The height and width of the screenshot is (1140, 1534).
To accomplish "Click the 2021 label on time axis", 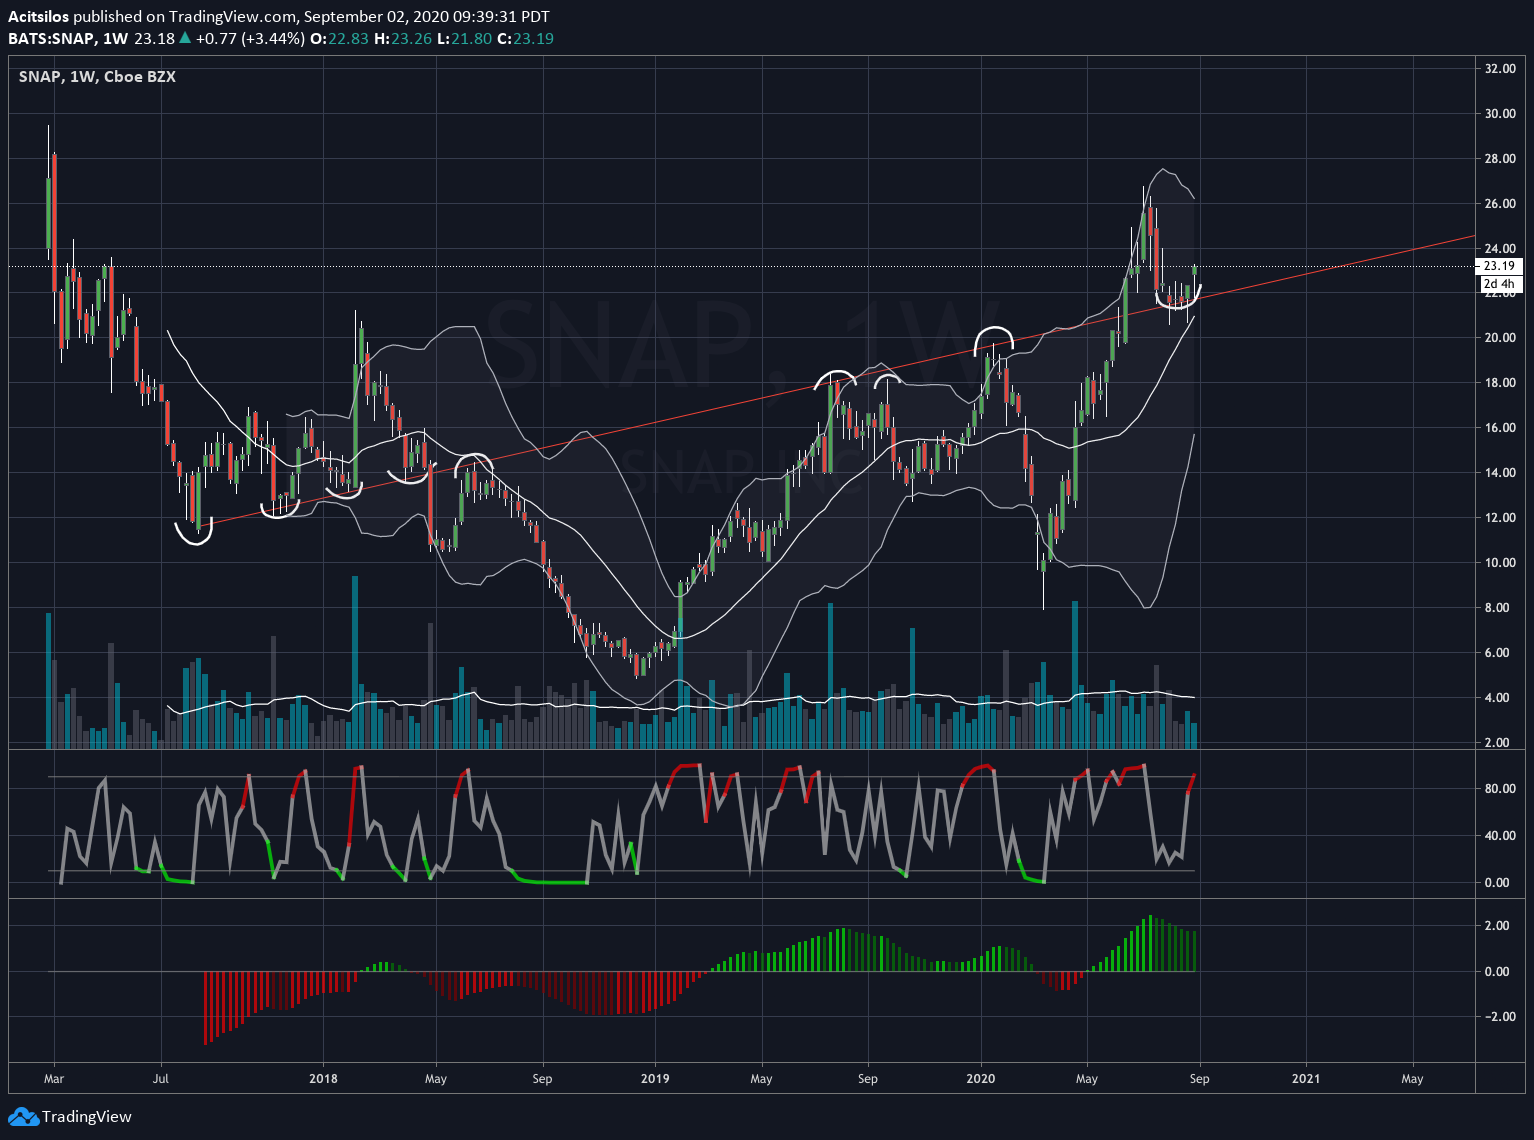I will [1306, 1079].
